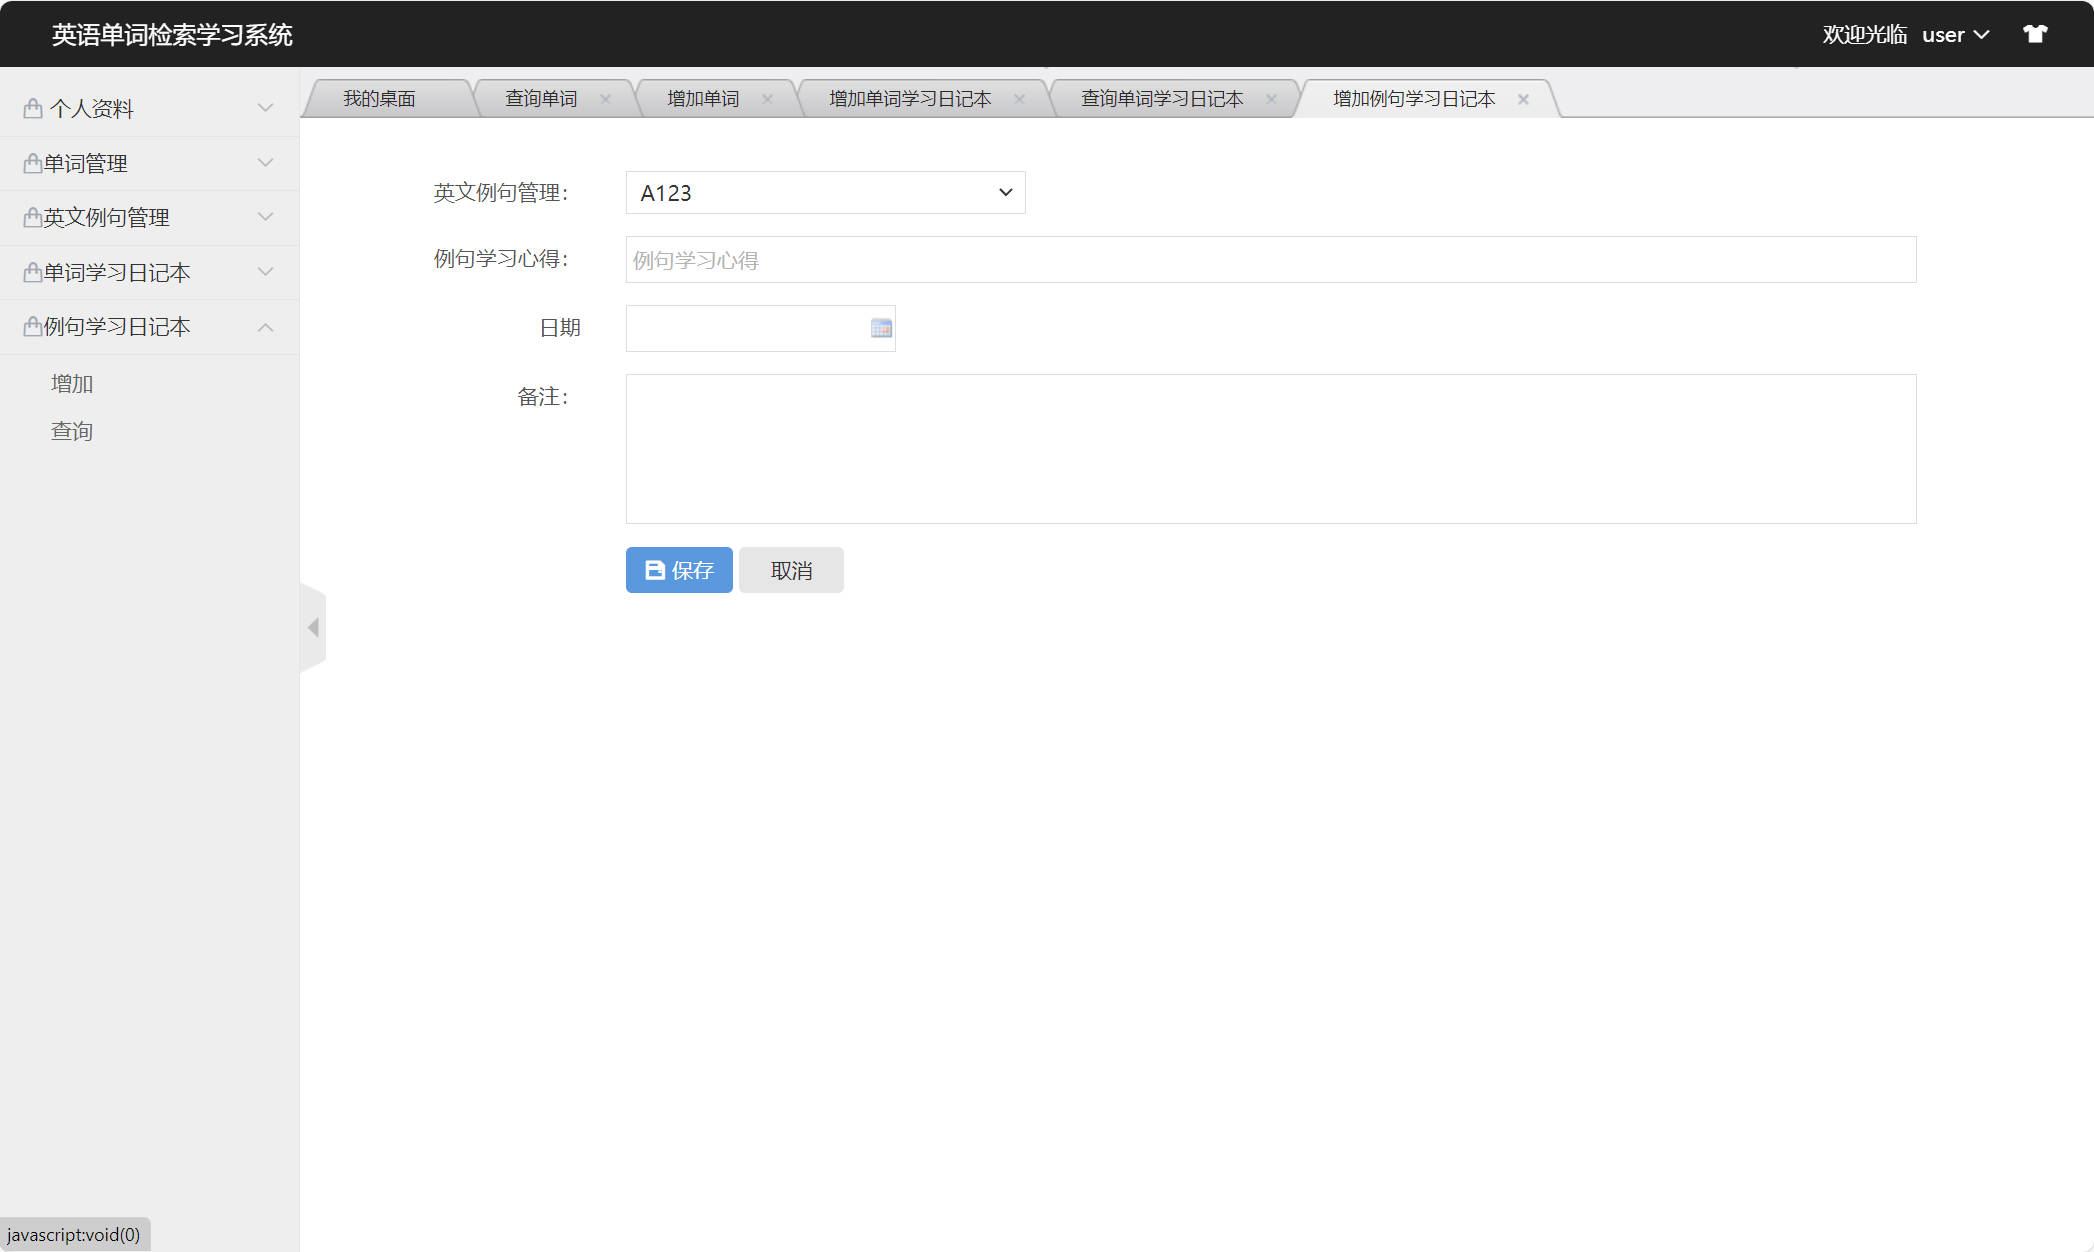Click the lock icon beside 个人资料

31,107
